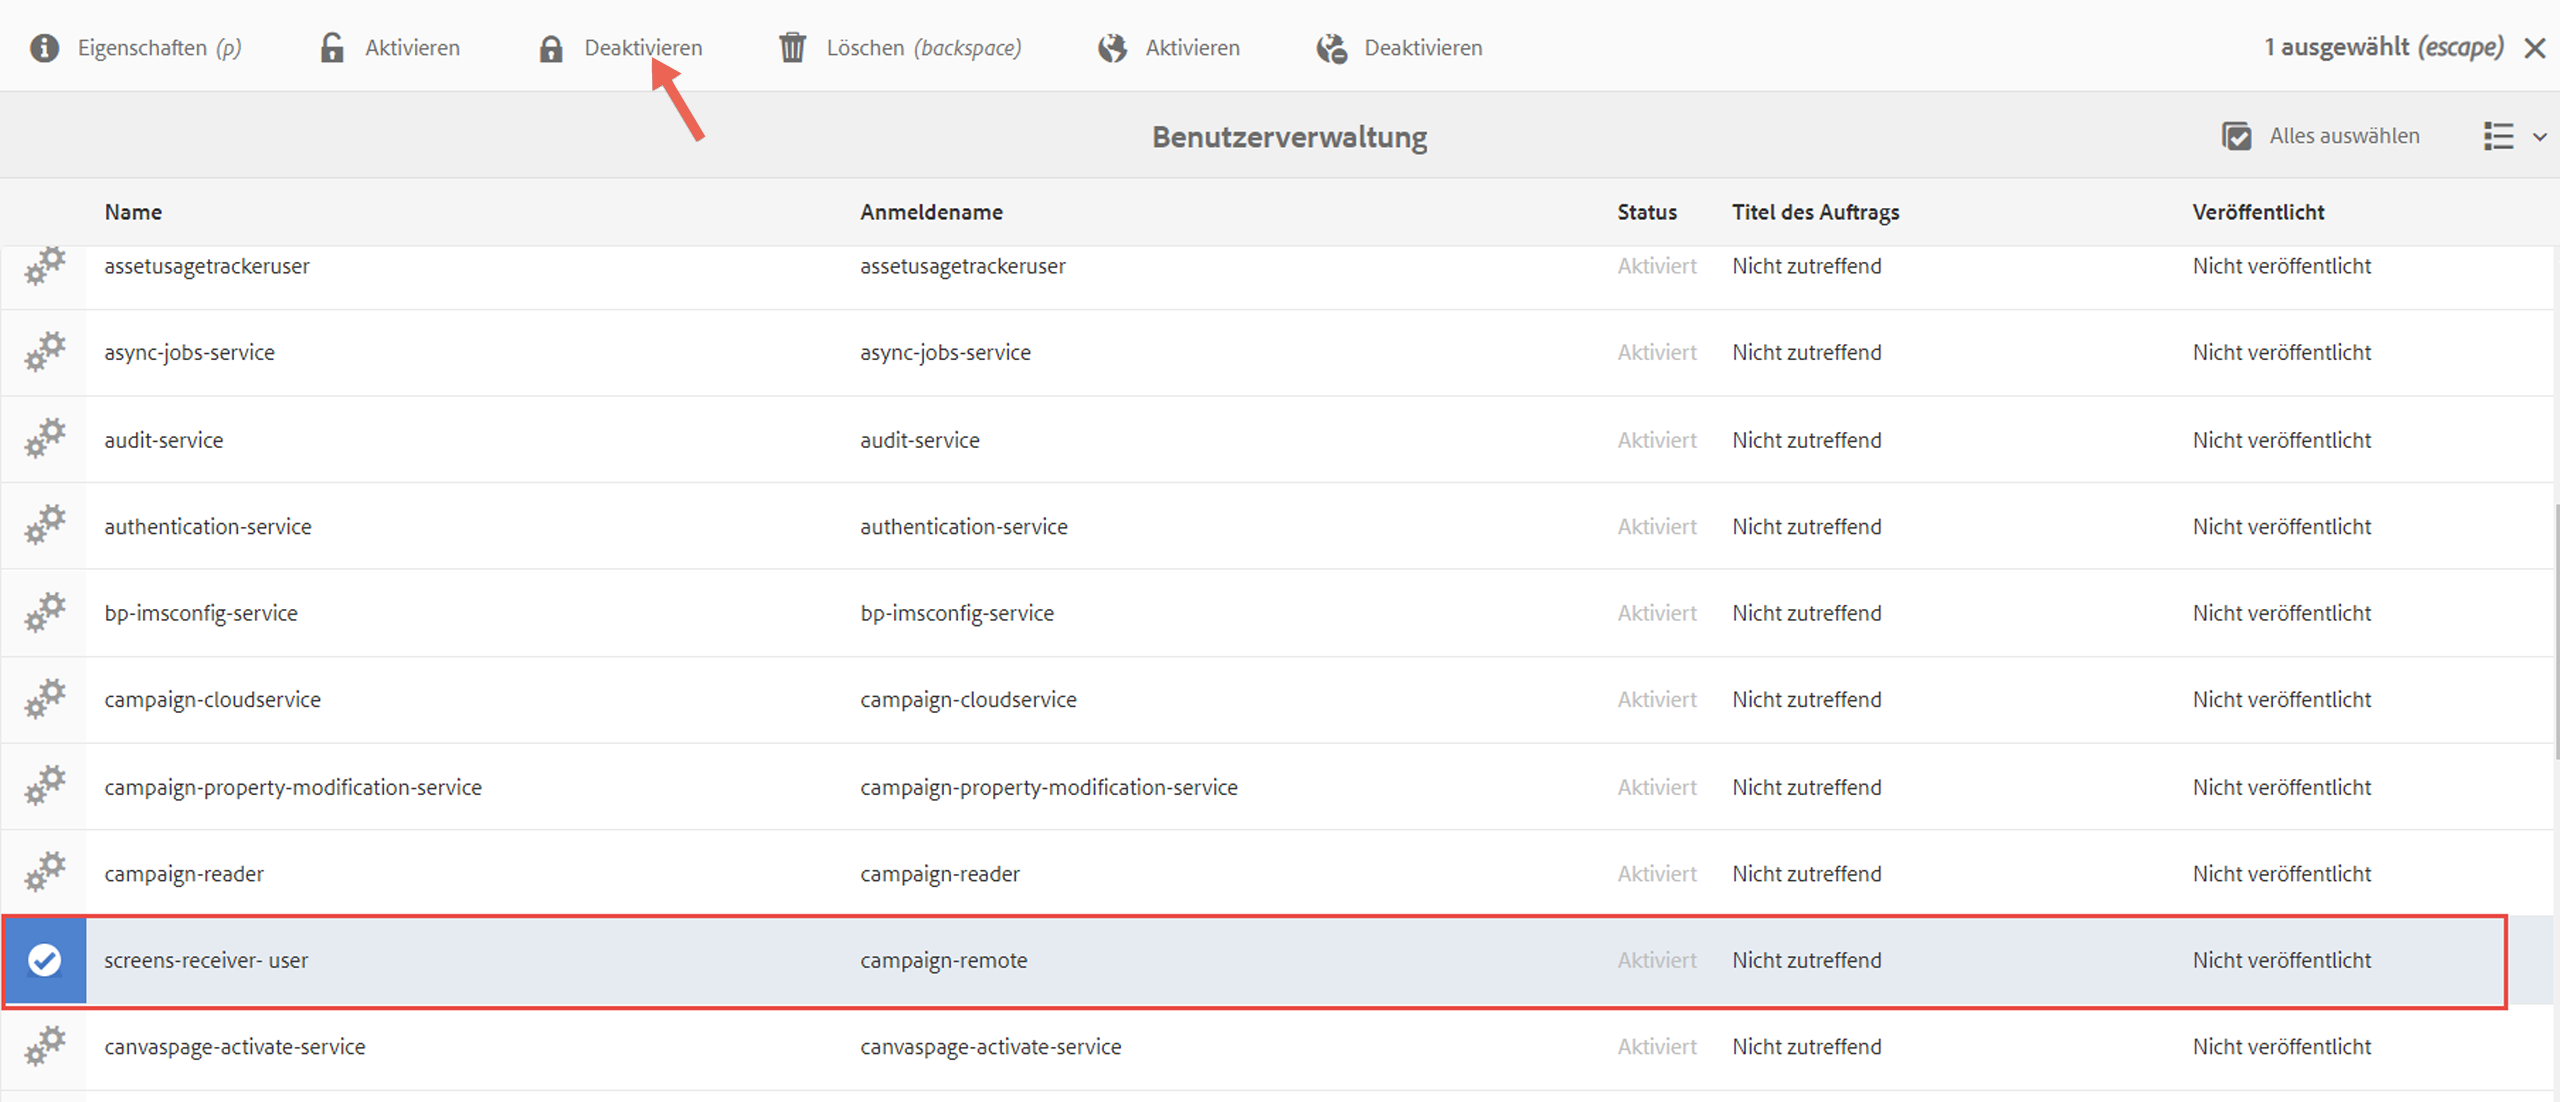The width and height of the screenshot is (2560, 1102).
Task: Click the trash can Löschen icon
Action: pos(792,48)
